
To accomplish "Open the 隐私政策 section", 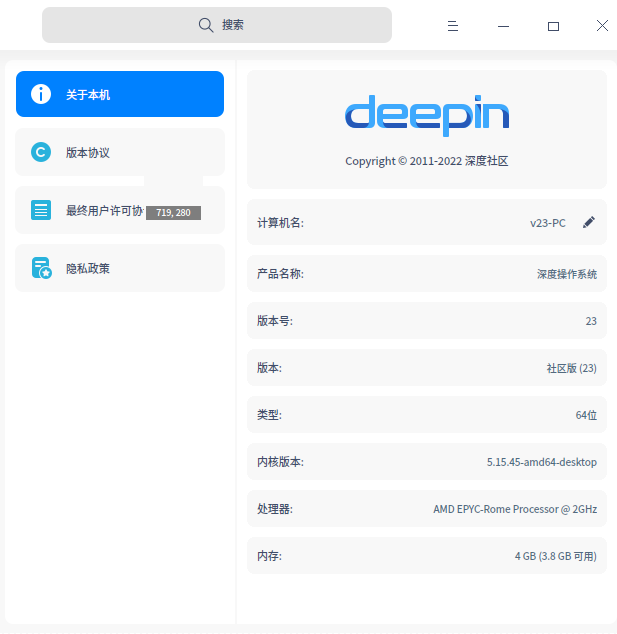I will tap(120, 268).
